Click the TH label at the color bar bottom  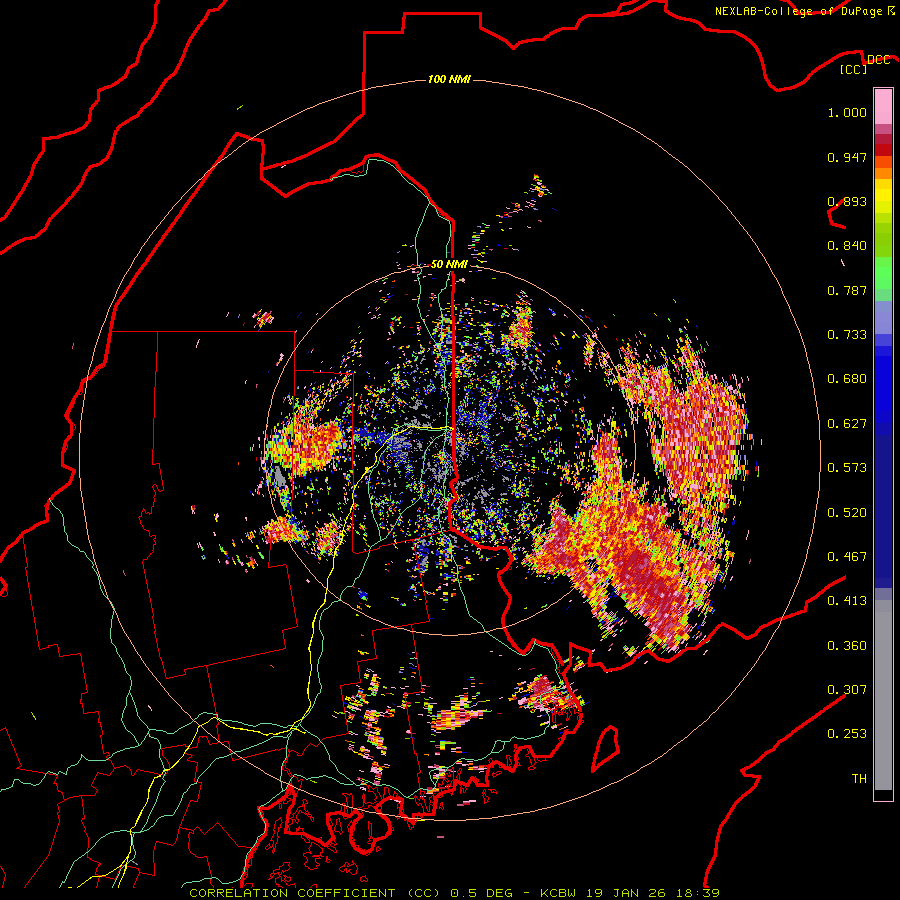pos(859,779)
